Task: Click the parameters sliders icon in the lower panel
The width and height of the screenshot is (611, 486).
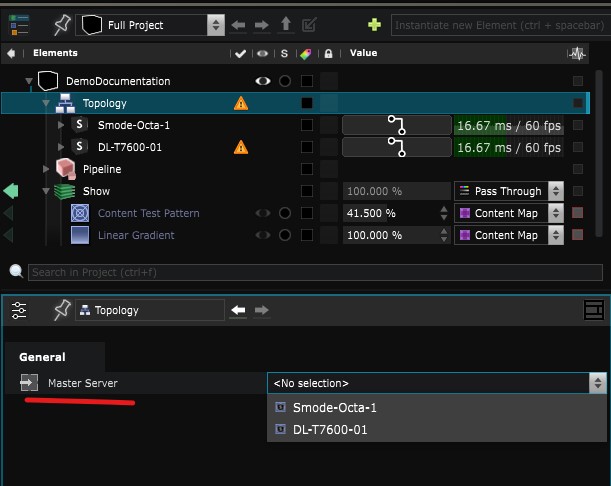Action: point(19,311)
